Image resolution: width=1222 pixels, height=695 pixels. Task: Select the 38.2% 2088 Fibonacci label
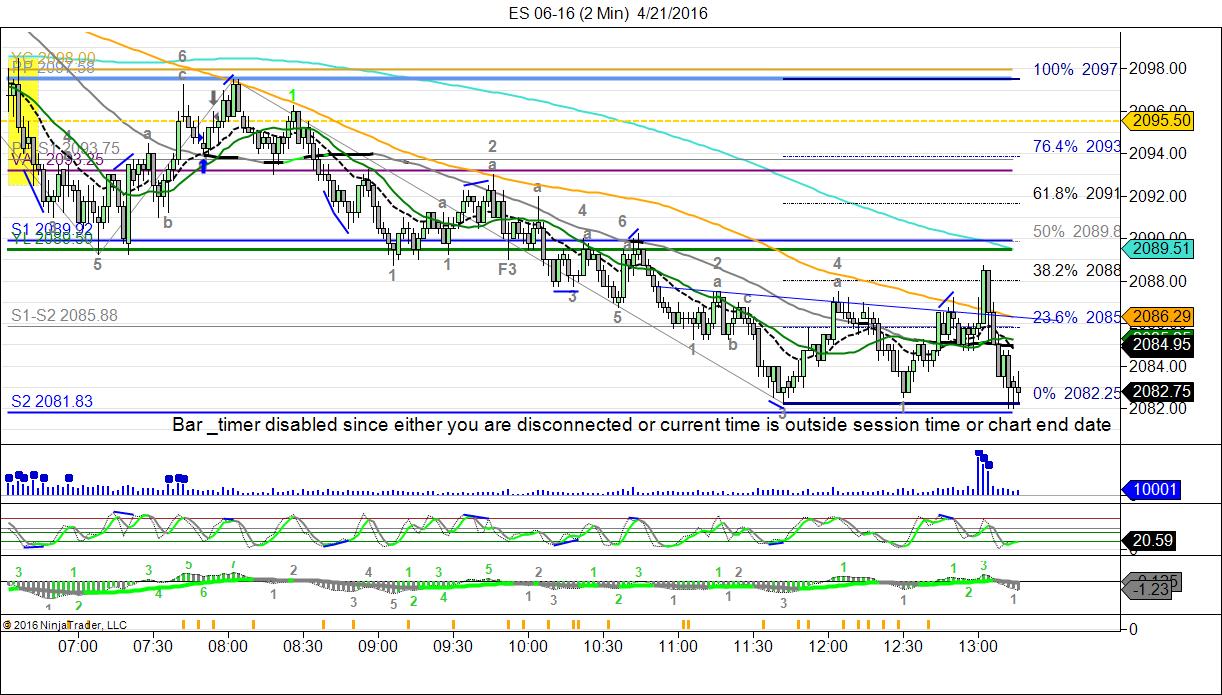coord(1076,270)
